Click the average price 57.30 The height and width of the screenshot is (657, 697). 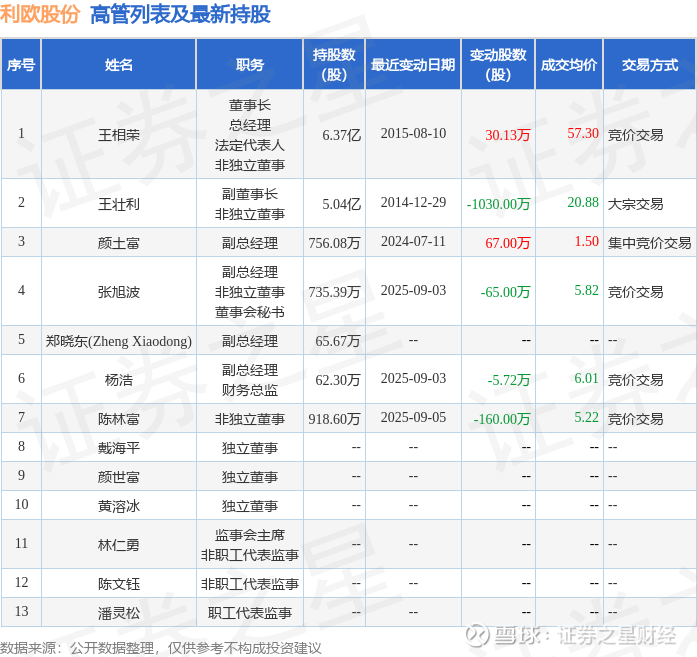pyautogui.click(x=583, y=133)
